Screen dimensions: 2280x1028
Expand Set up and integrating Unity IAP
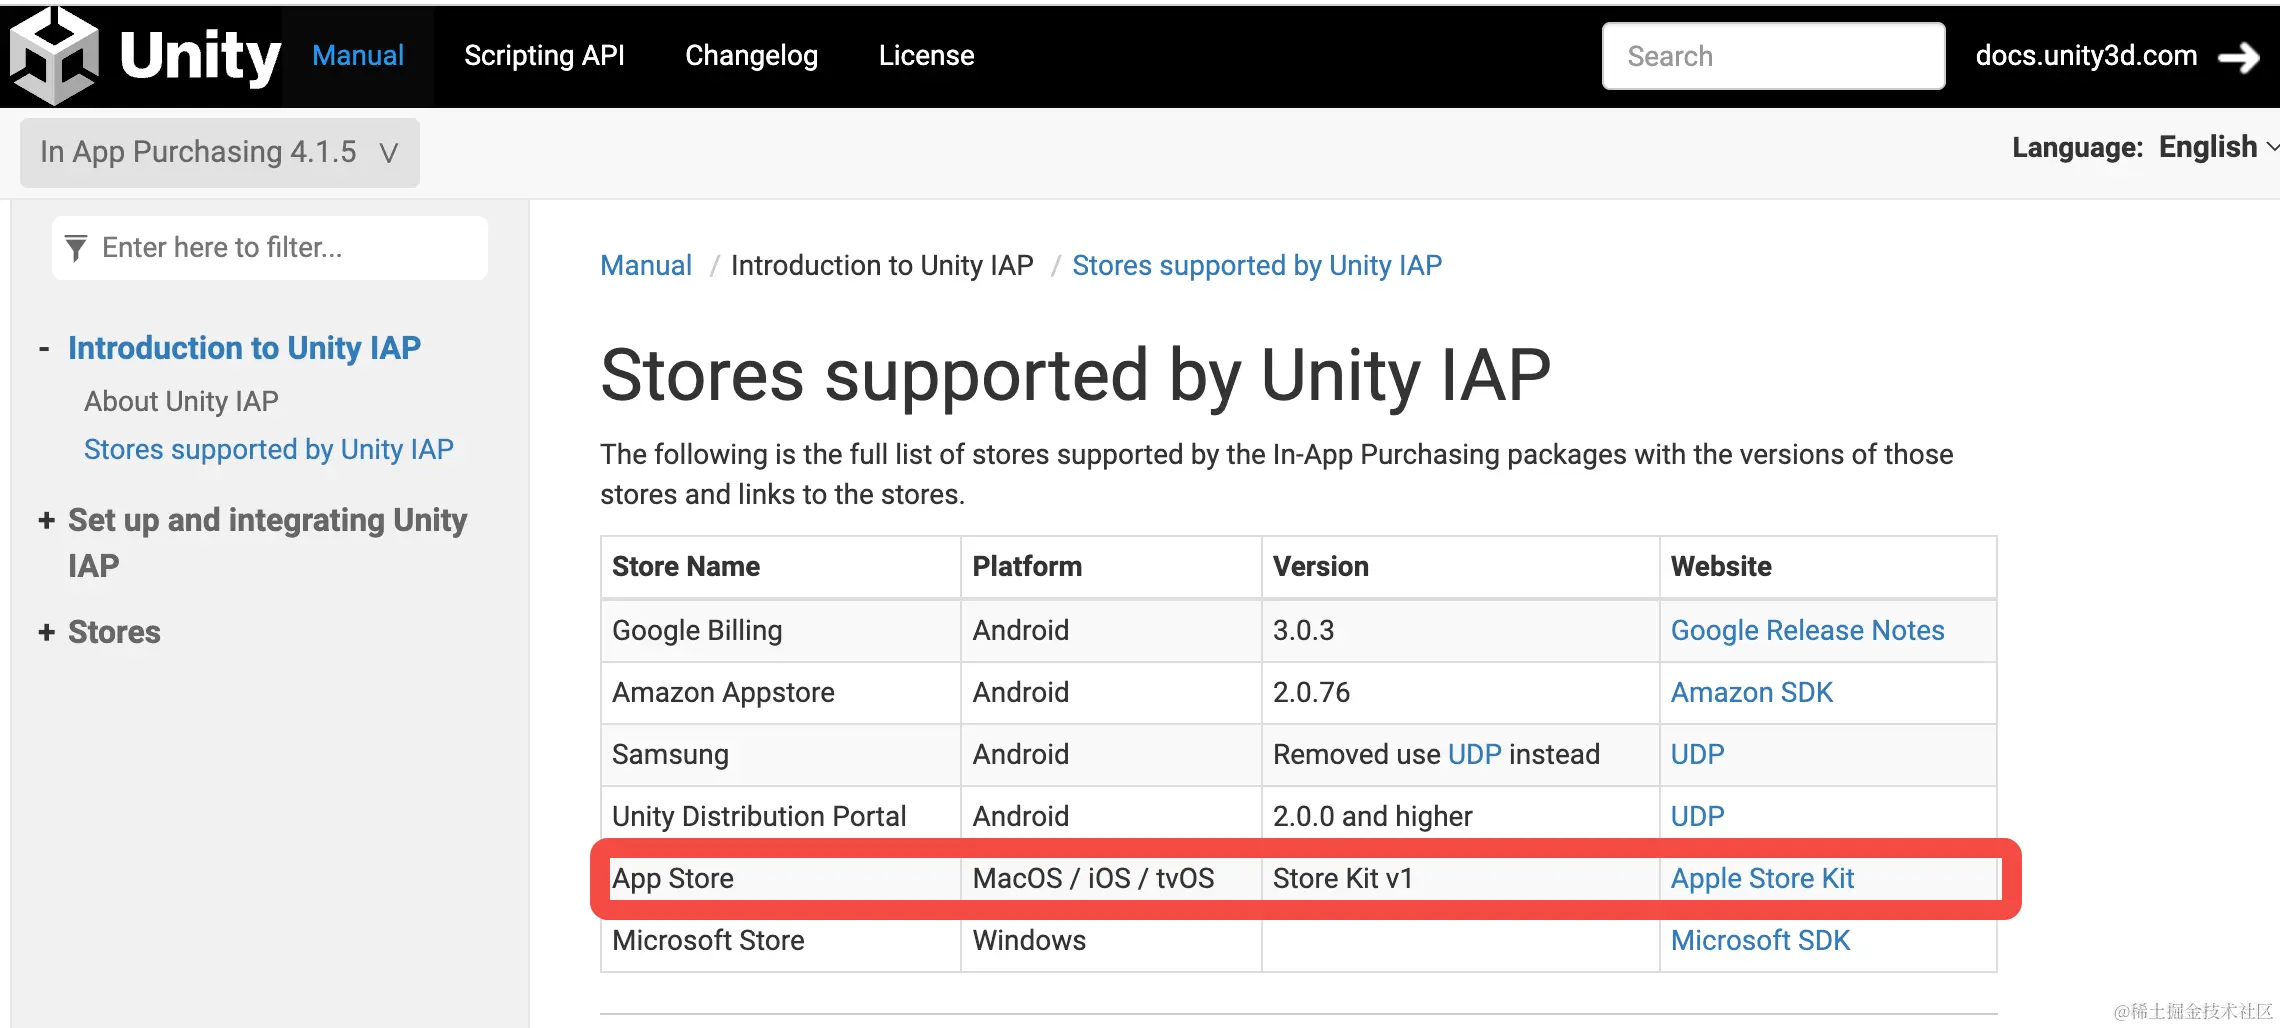point(46,520)
